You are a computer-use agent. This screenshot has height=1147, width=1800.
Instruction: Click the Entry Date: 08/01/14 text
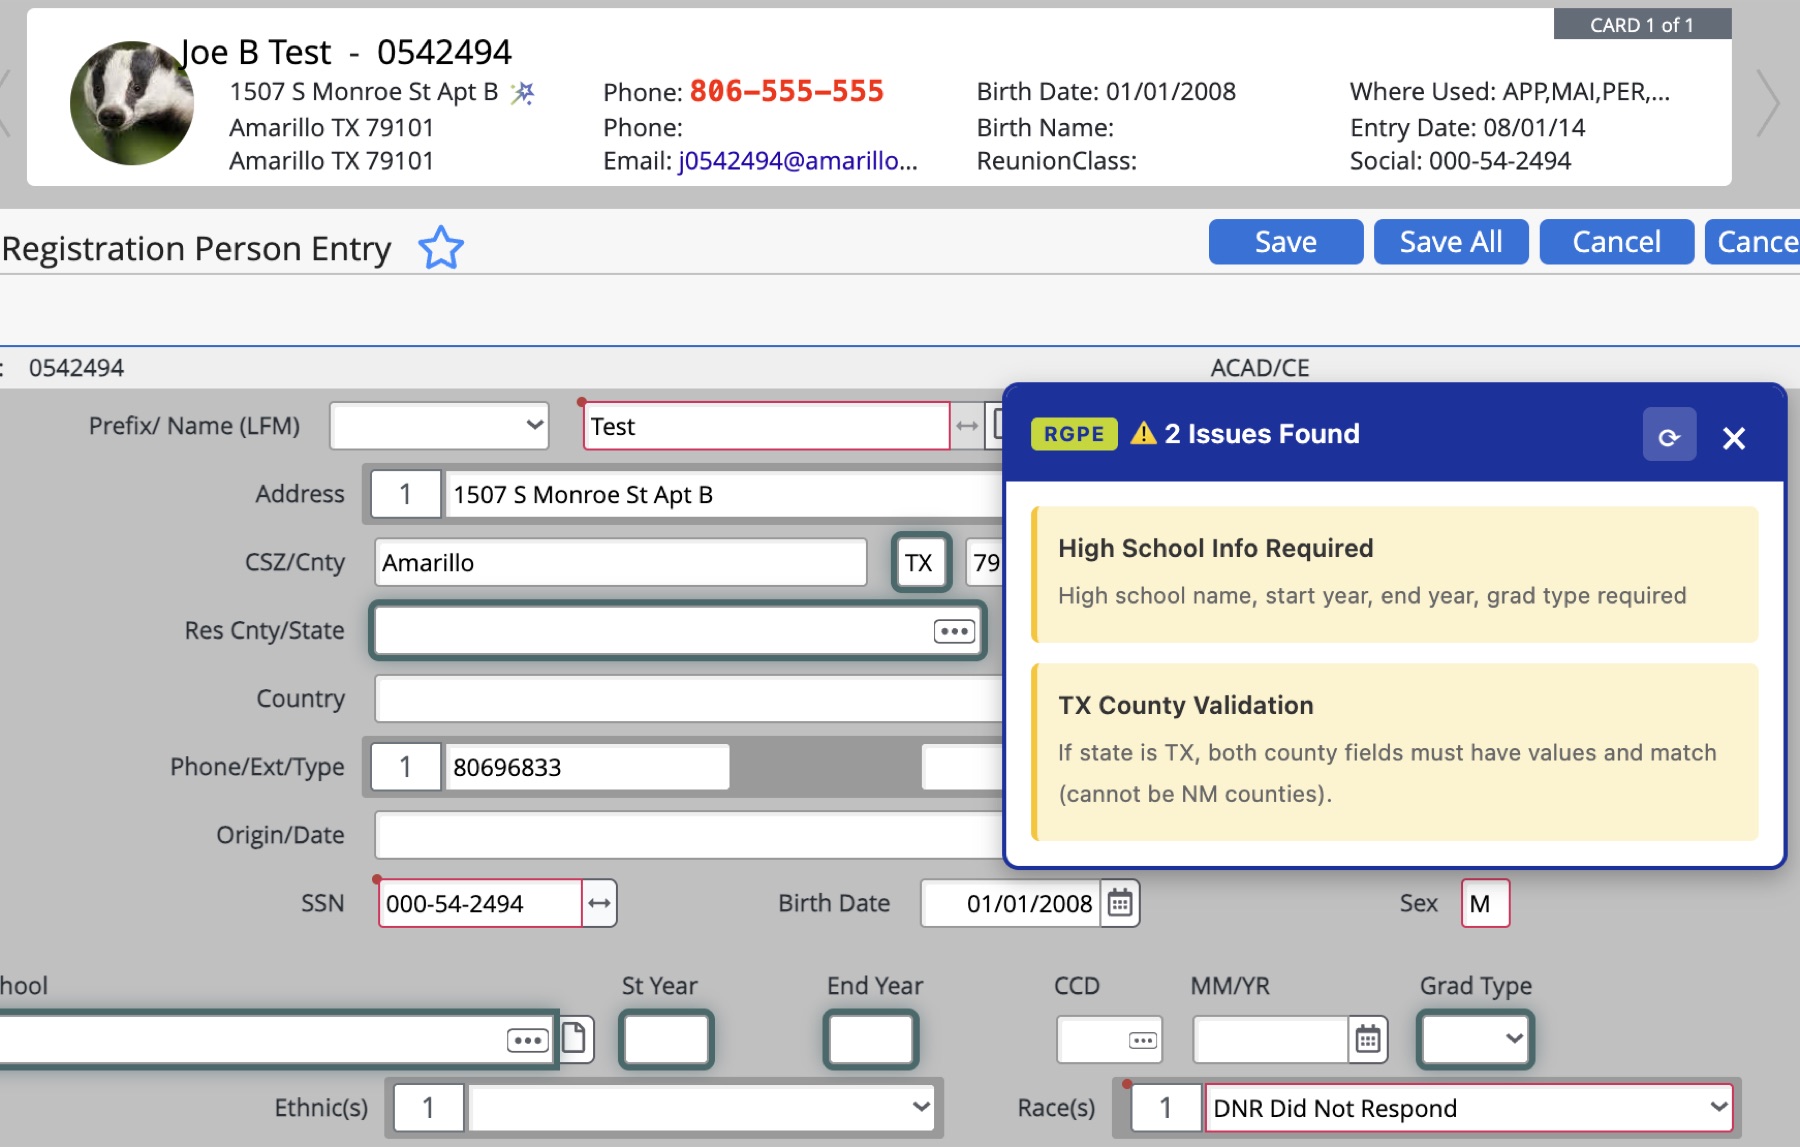point(1467,128)
